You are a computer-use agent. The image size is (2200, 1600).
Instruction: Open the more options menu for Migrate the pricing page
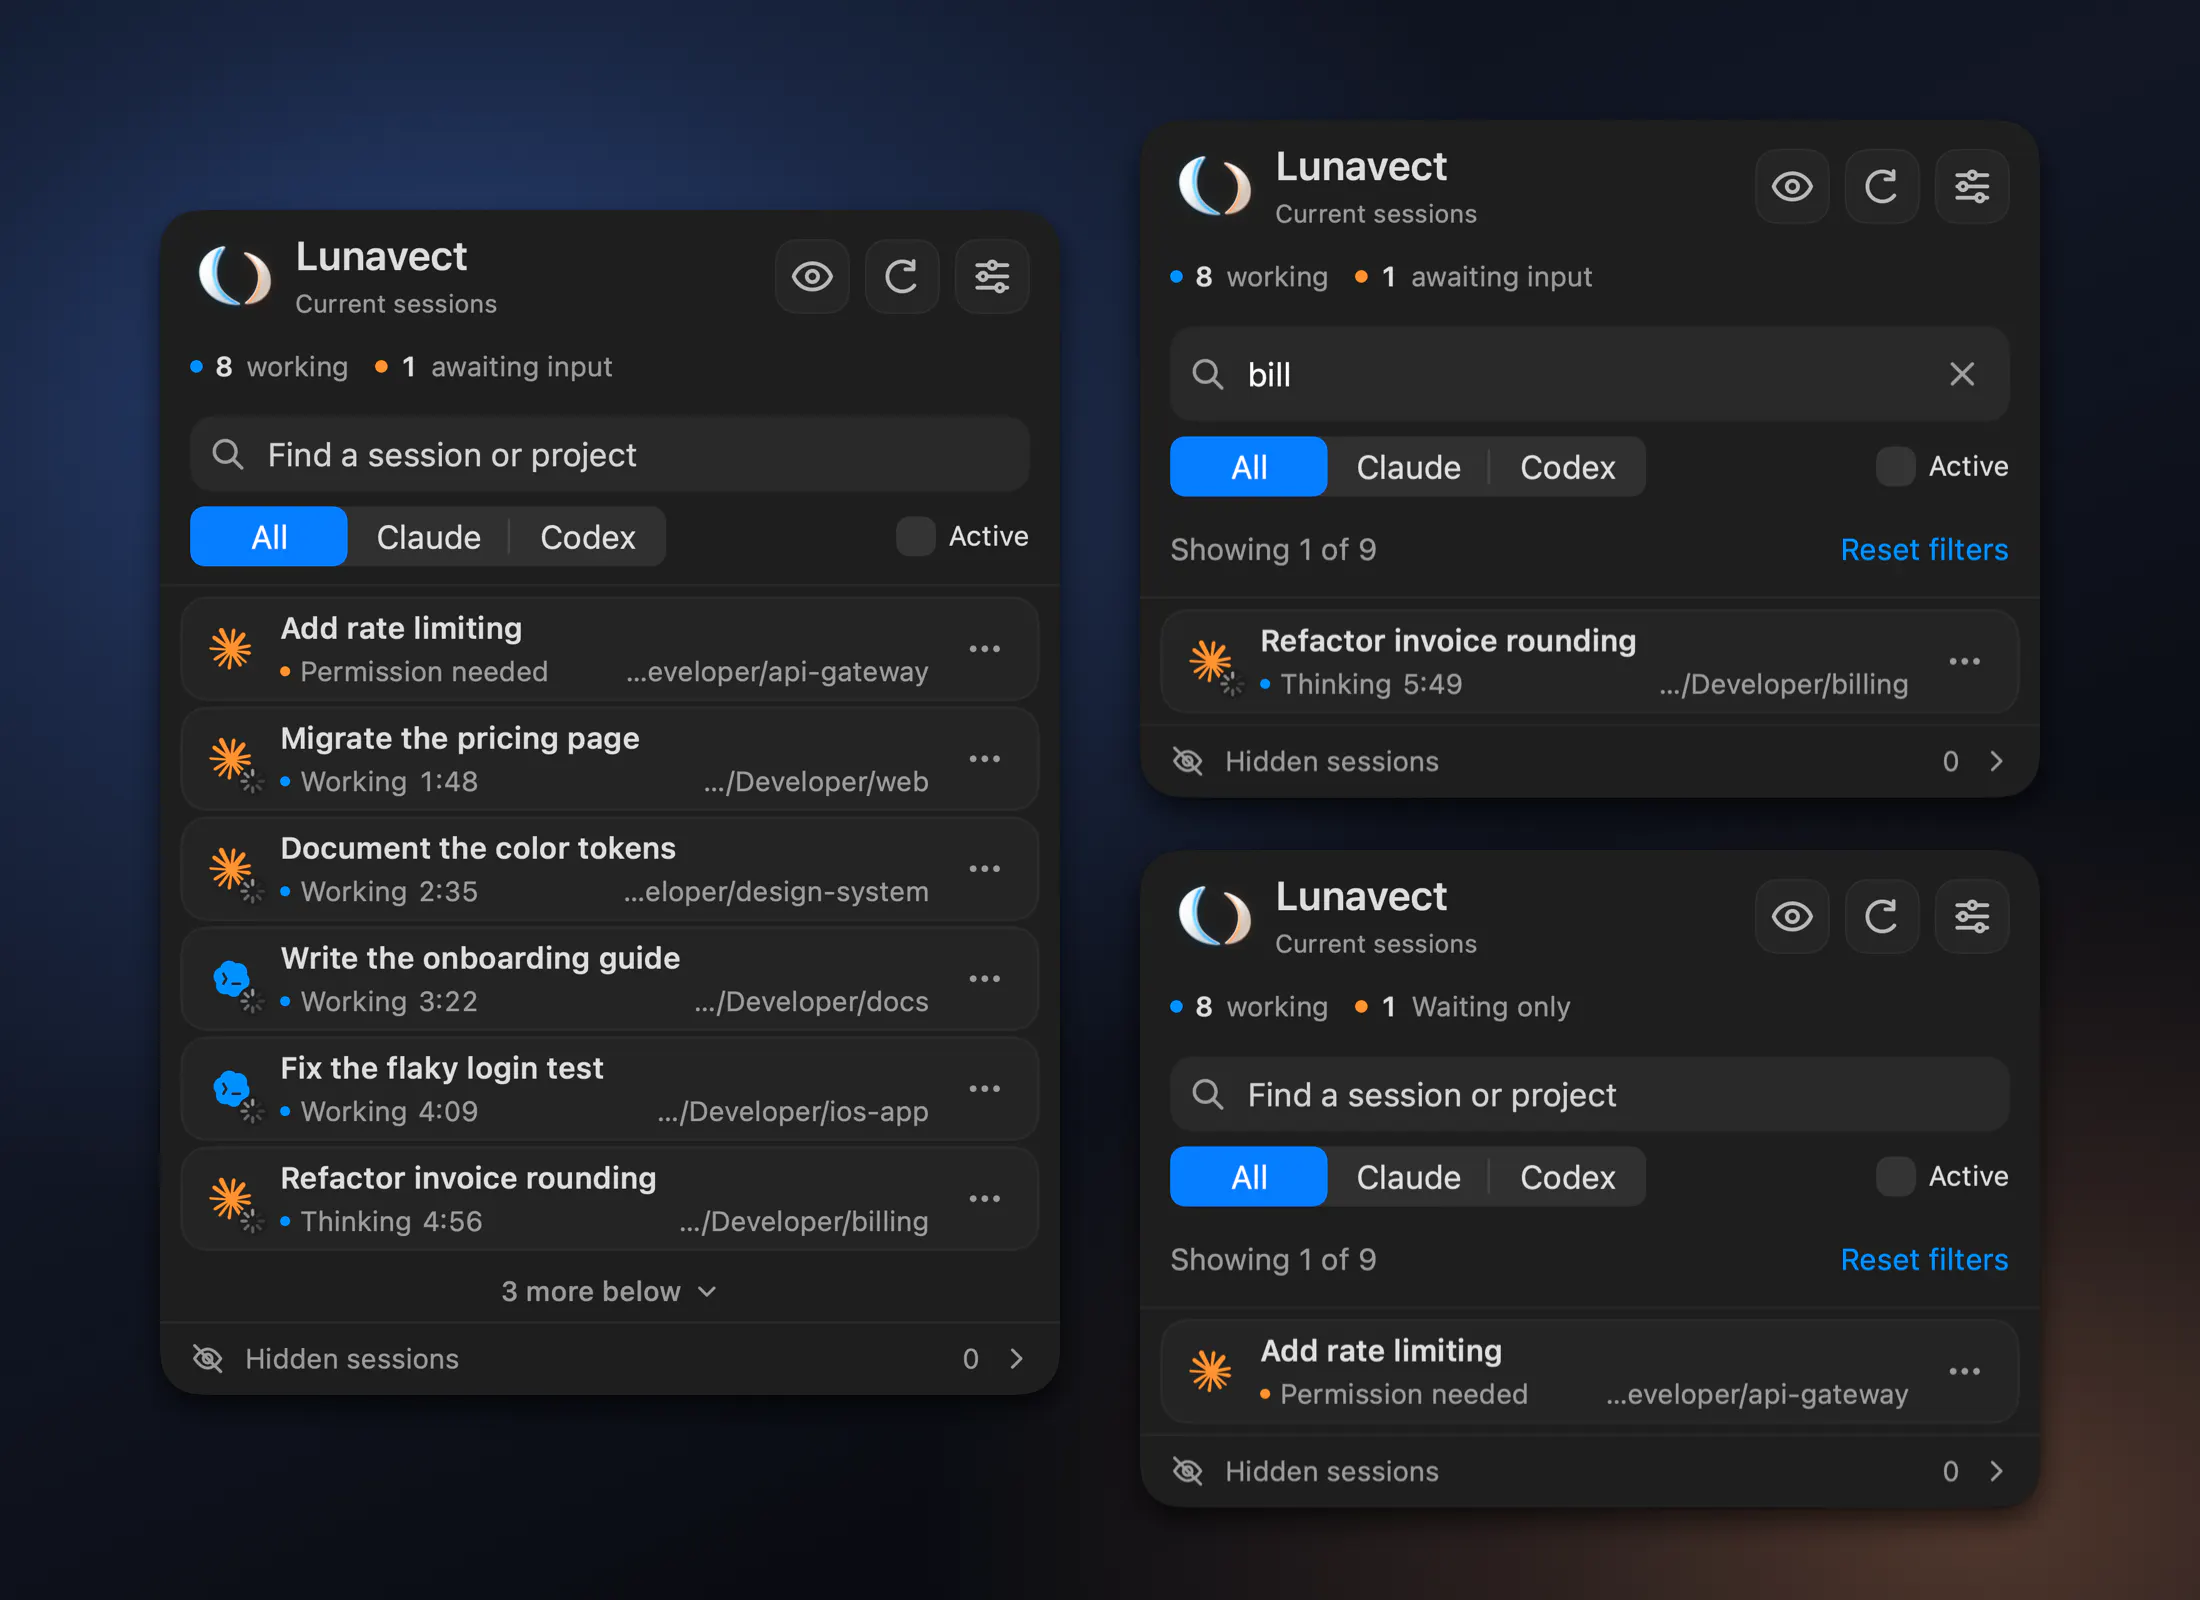point(985,759)
